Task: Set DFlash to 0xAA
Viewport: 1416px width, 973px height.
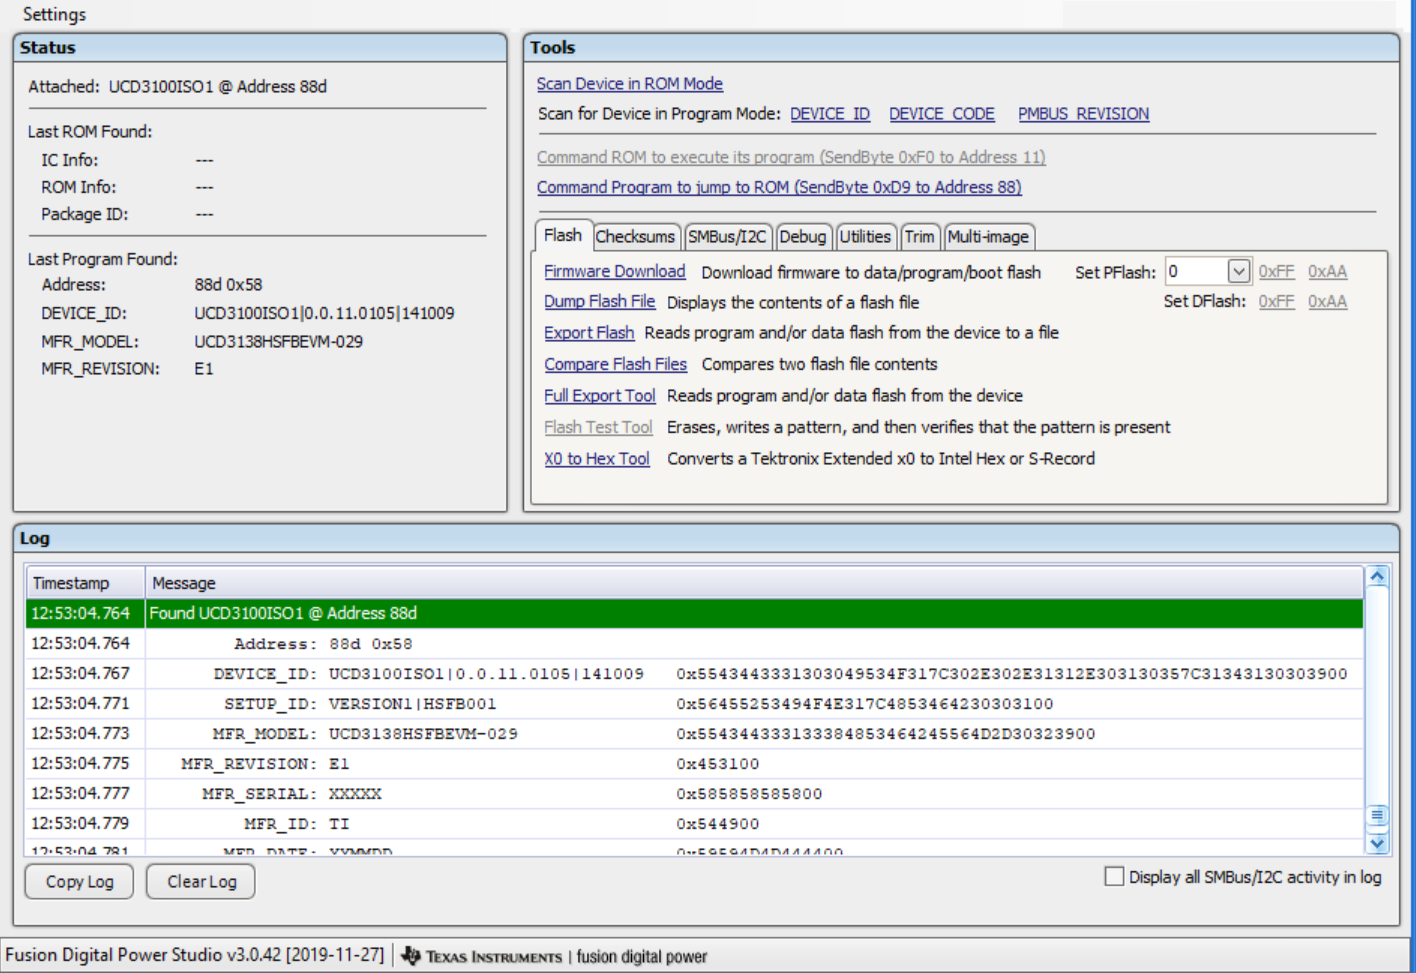Action: (x=1327, y=302)
